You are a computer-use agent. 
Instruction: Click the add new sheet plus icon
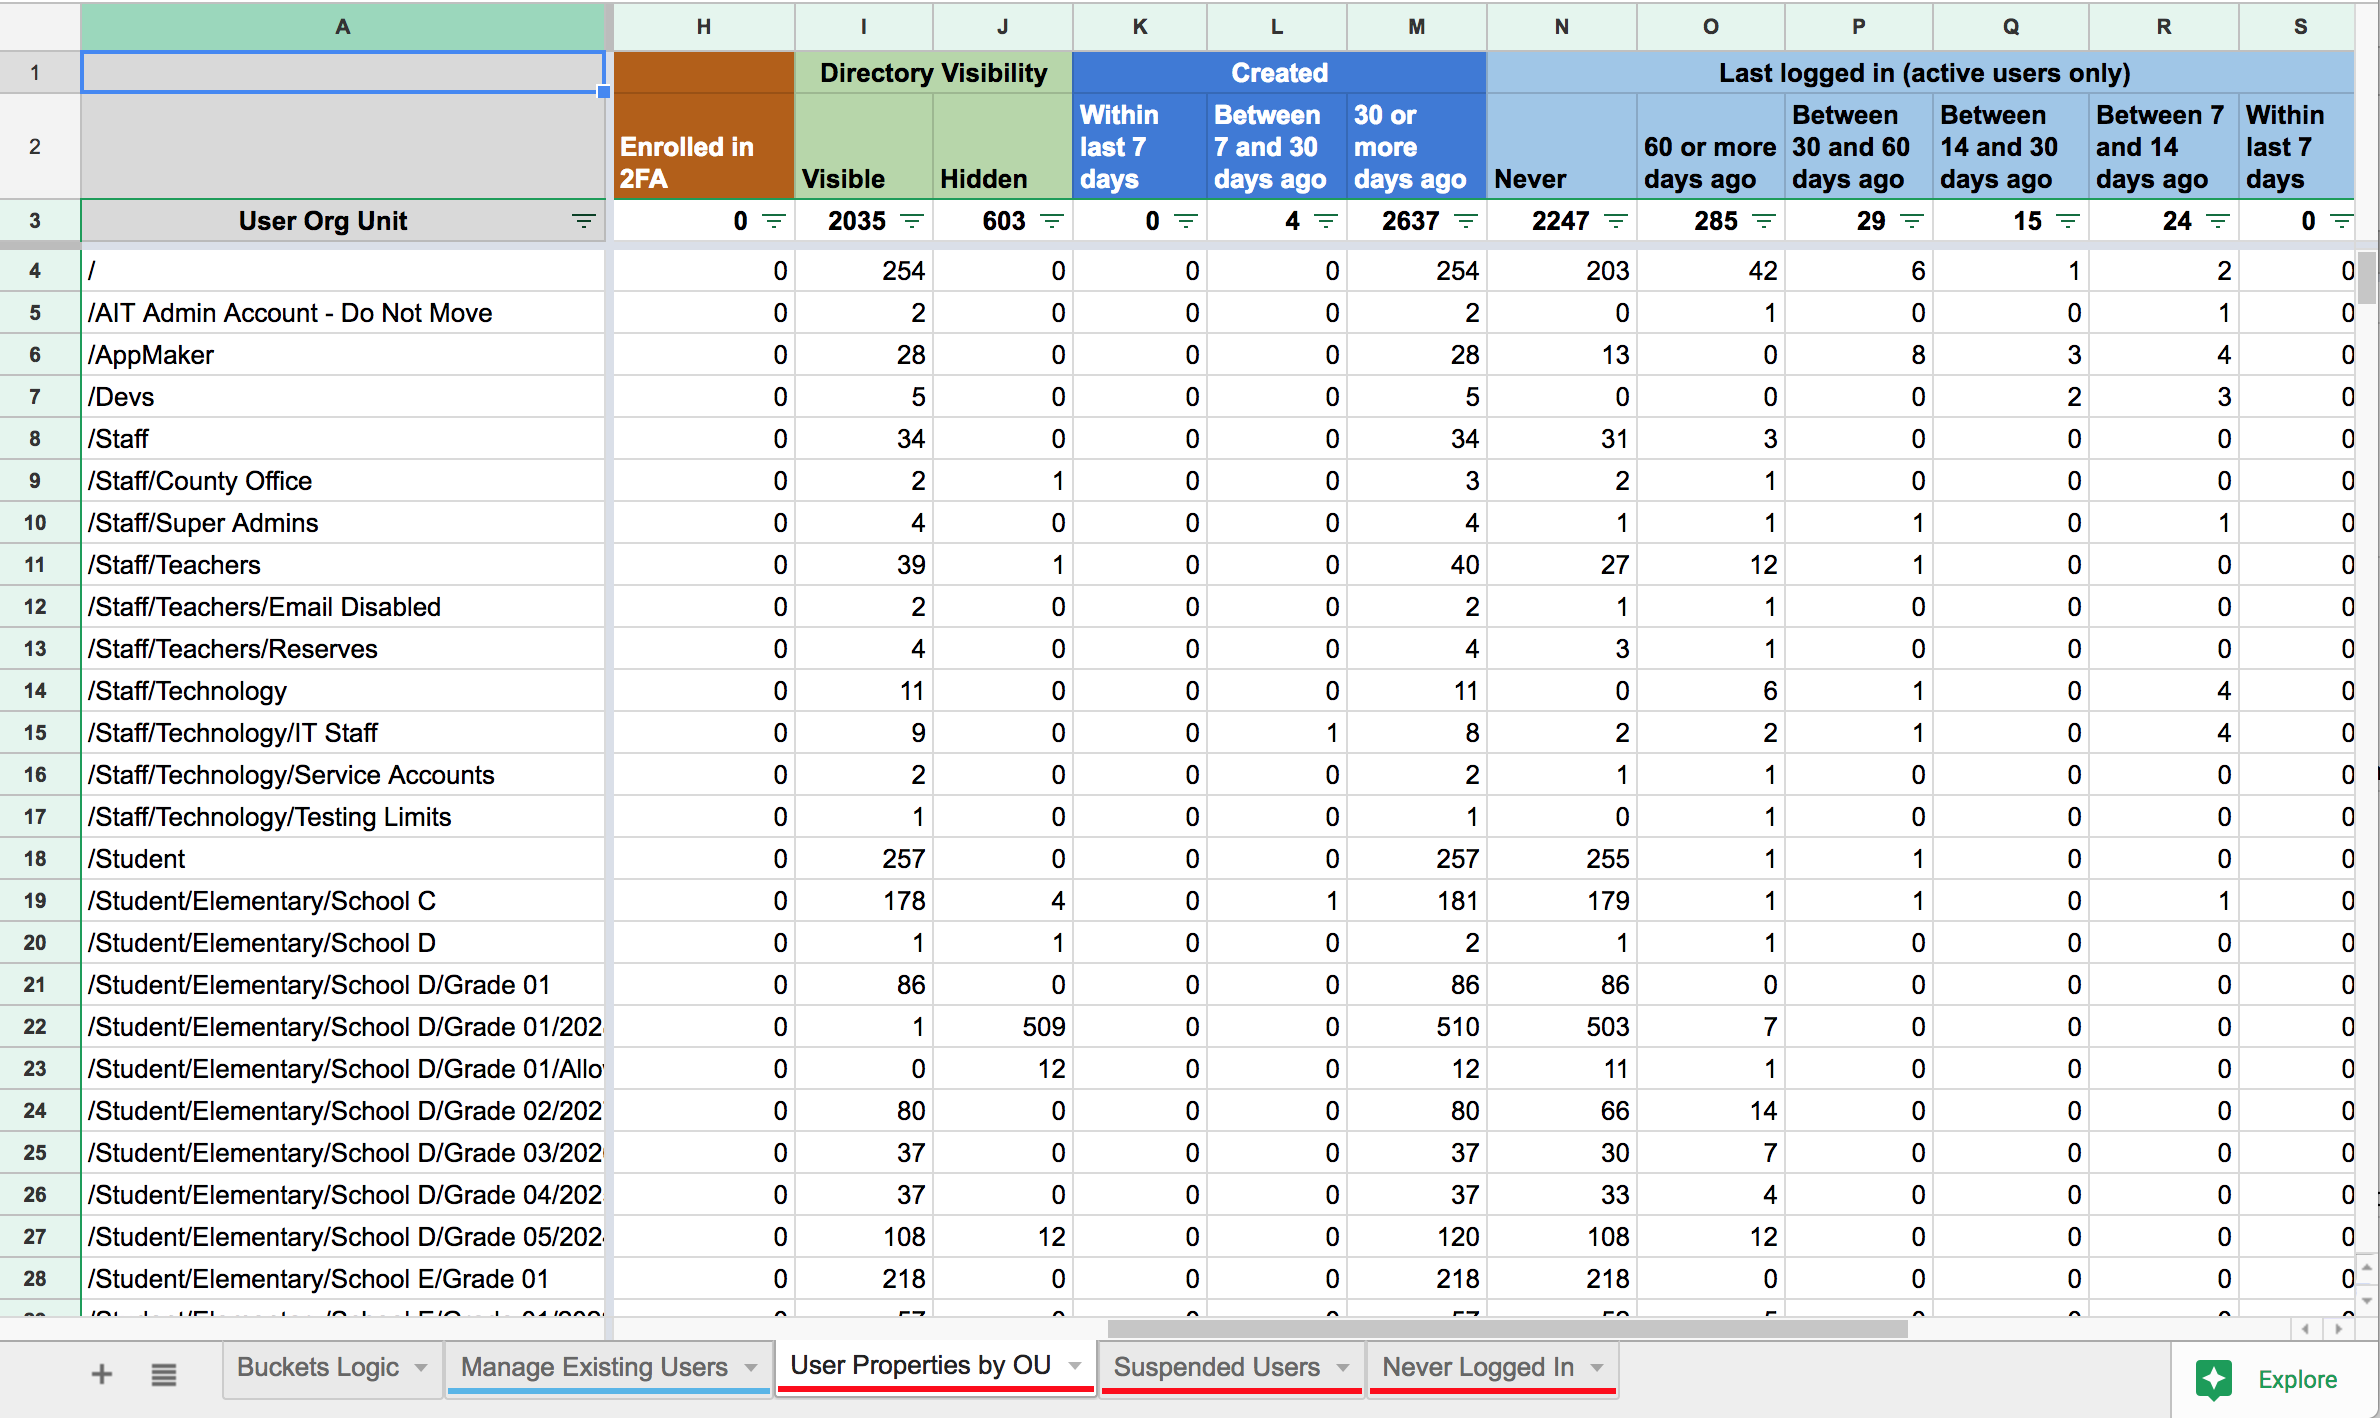coord(101,1375)
